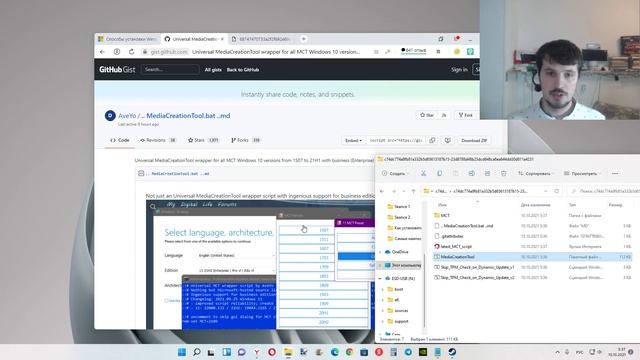Viewport: 640px width, 360px height.
Task: Open Opera browser from the taskbar
Action: pos(272,352)
